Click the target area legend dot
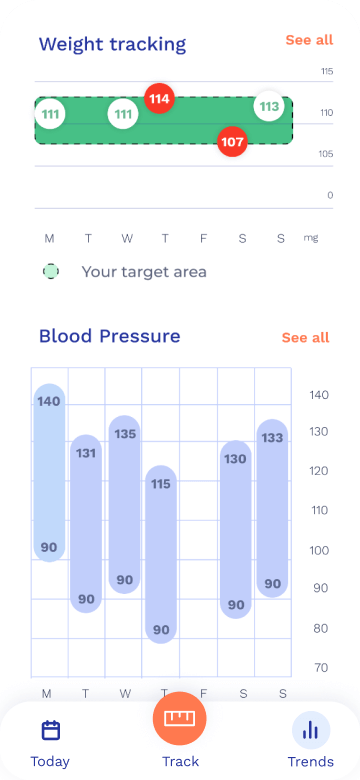This screenshot has width=360, height=780. point(51,272)
